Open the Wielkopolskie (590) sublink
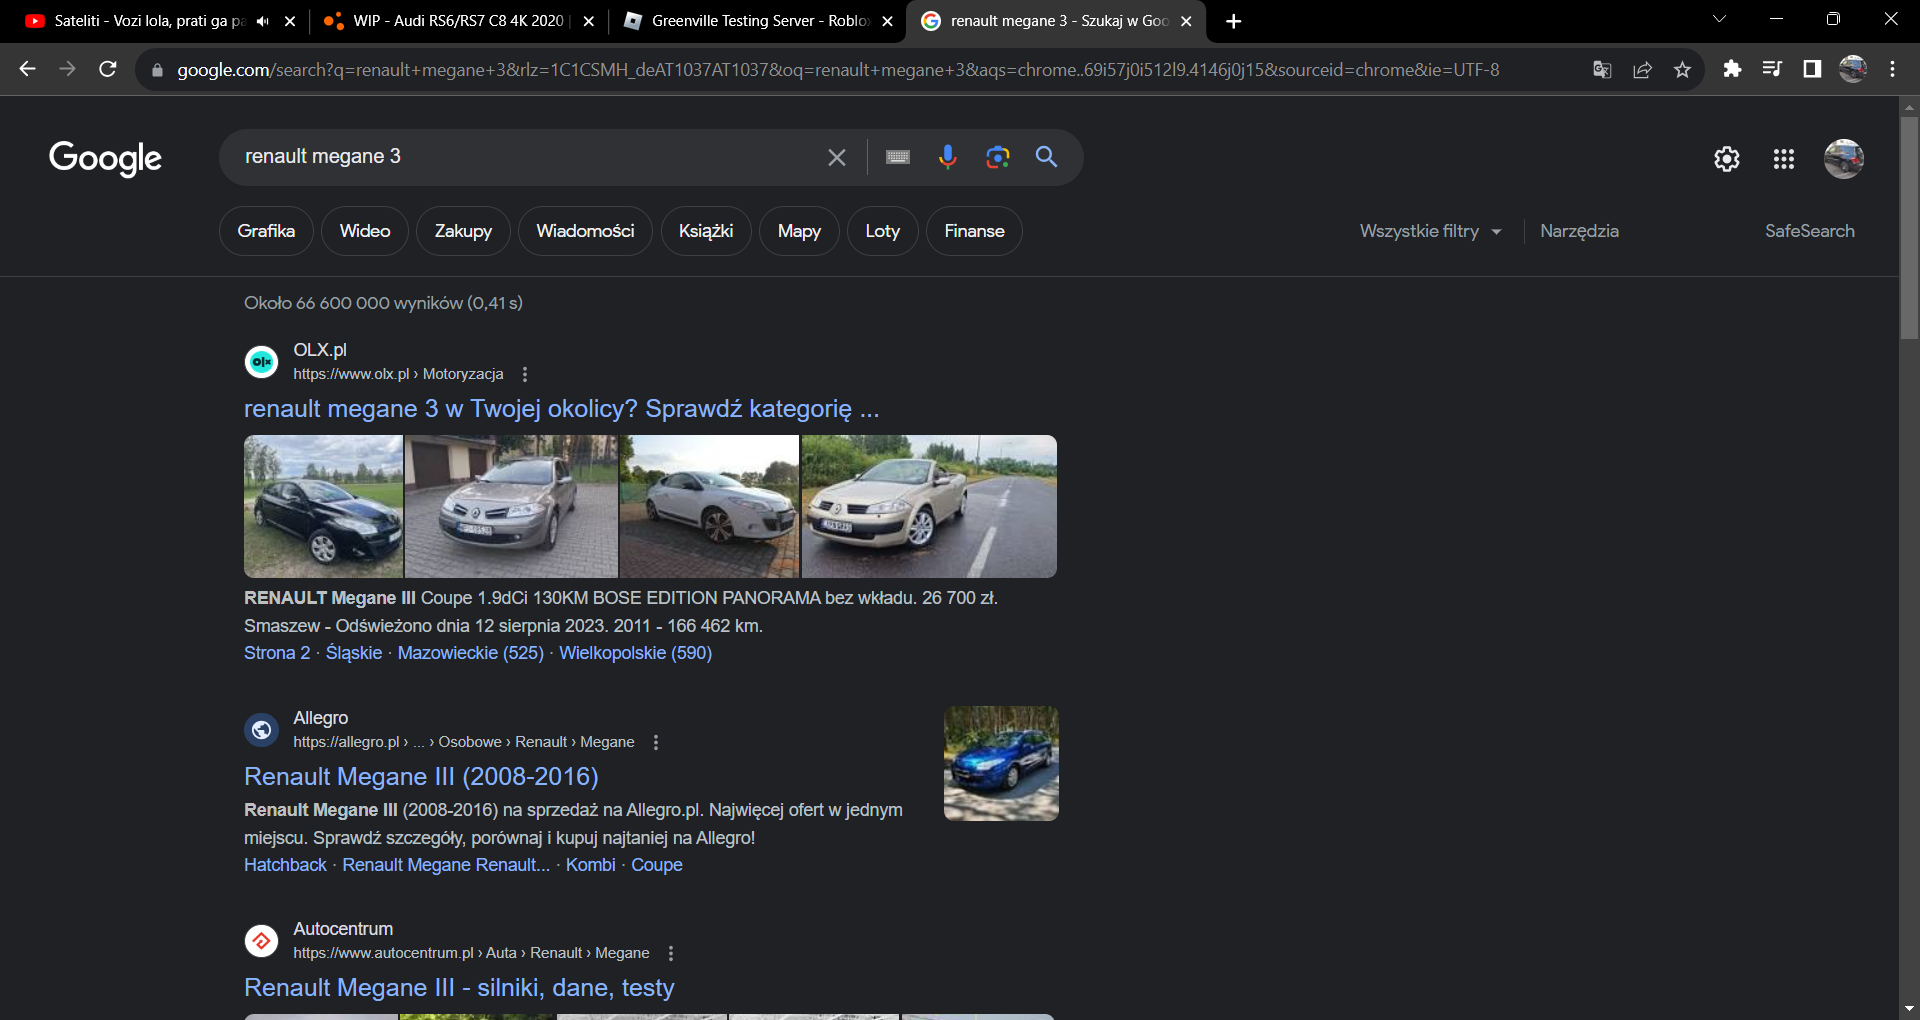This screenshot has height=1020, width=1920. [x=635, y=653]
